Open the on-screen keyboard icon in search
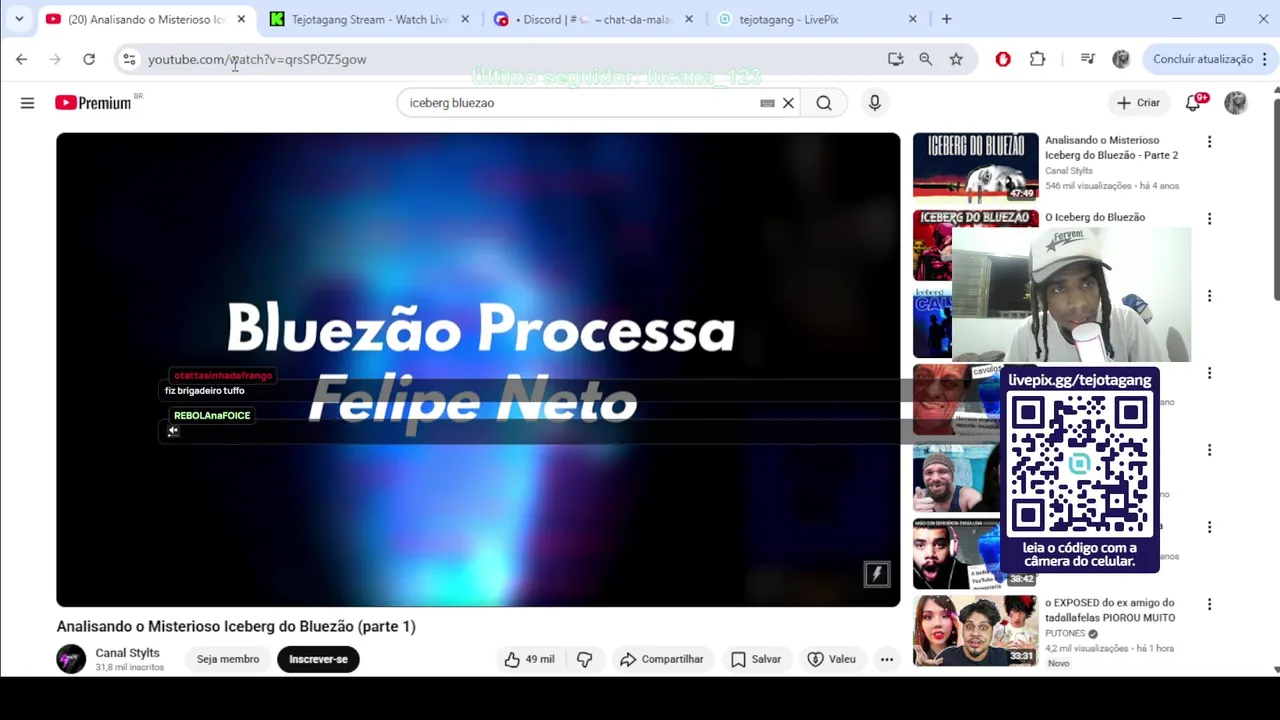This screenshot has width=1280, height=720. [x=767, y=103]
